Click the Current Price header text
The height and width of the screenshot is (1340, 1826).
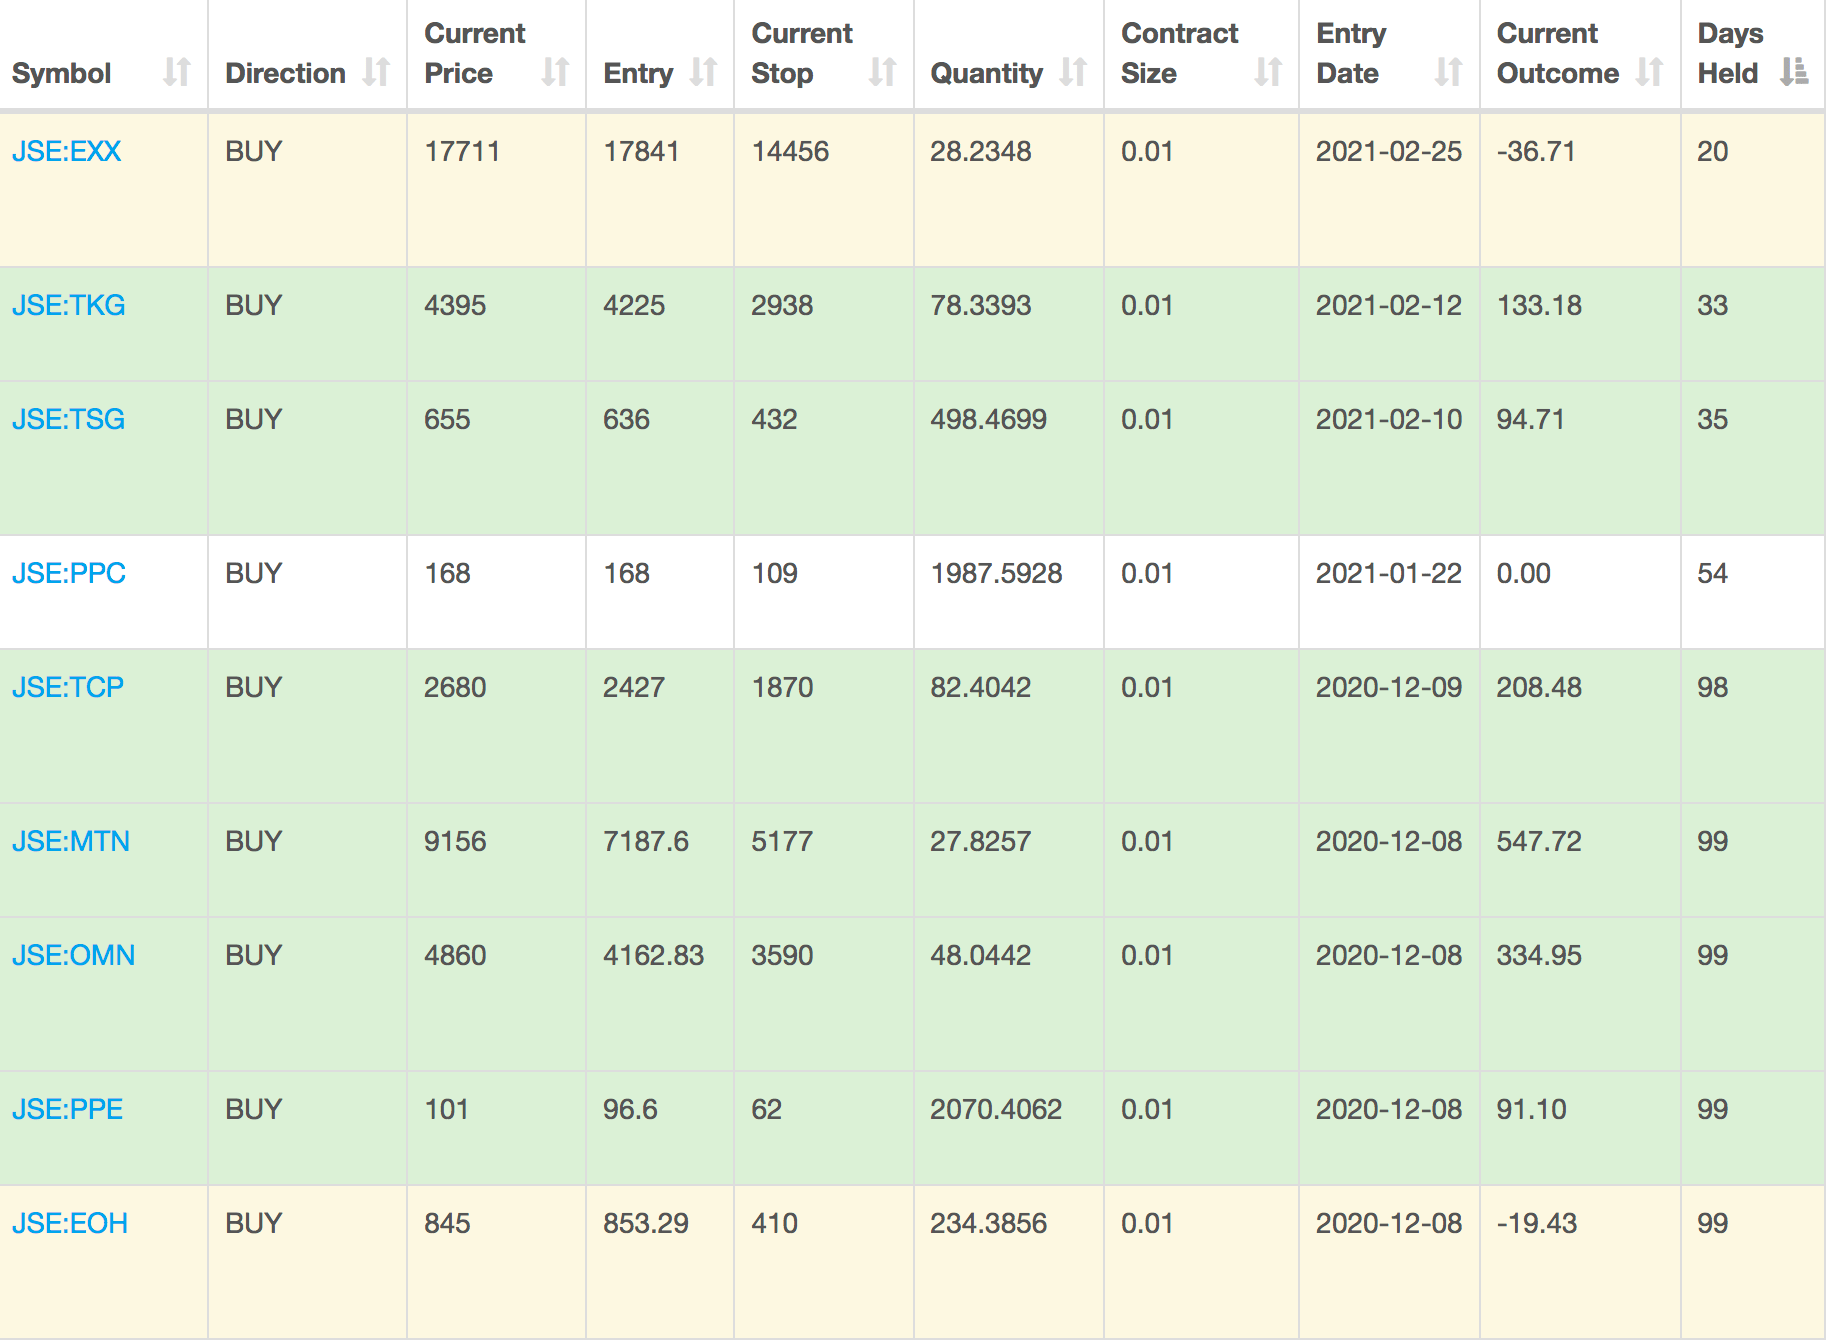(474, 53)
